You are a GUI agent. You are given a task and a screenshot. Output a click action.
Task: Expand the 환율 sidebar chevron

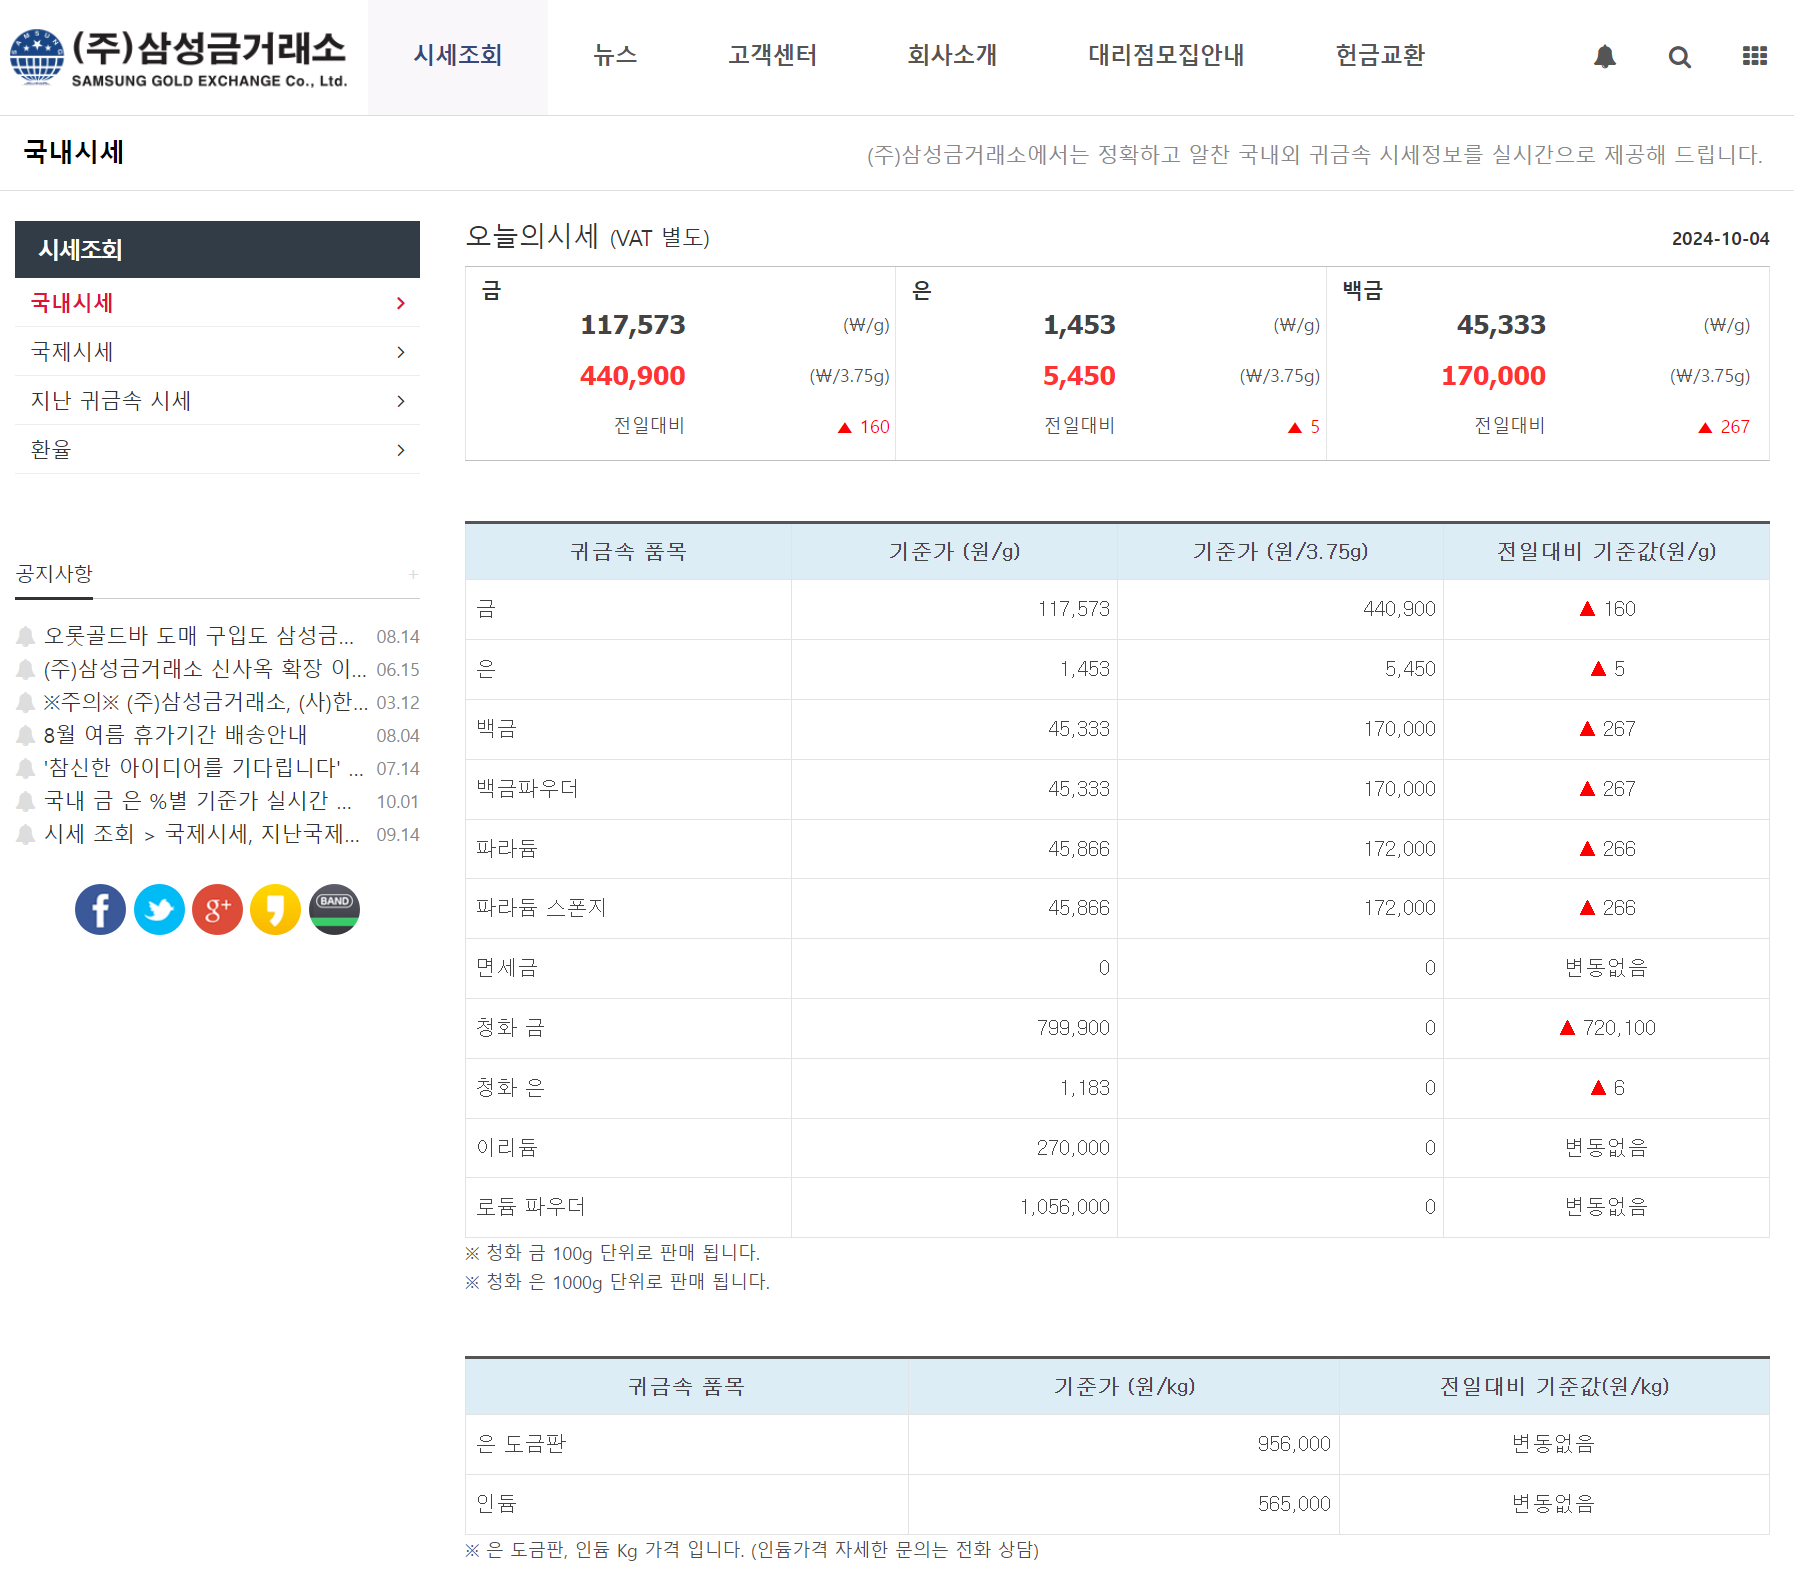(400, 449)
